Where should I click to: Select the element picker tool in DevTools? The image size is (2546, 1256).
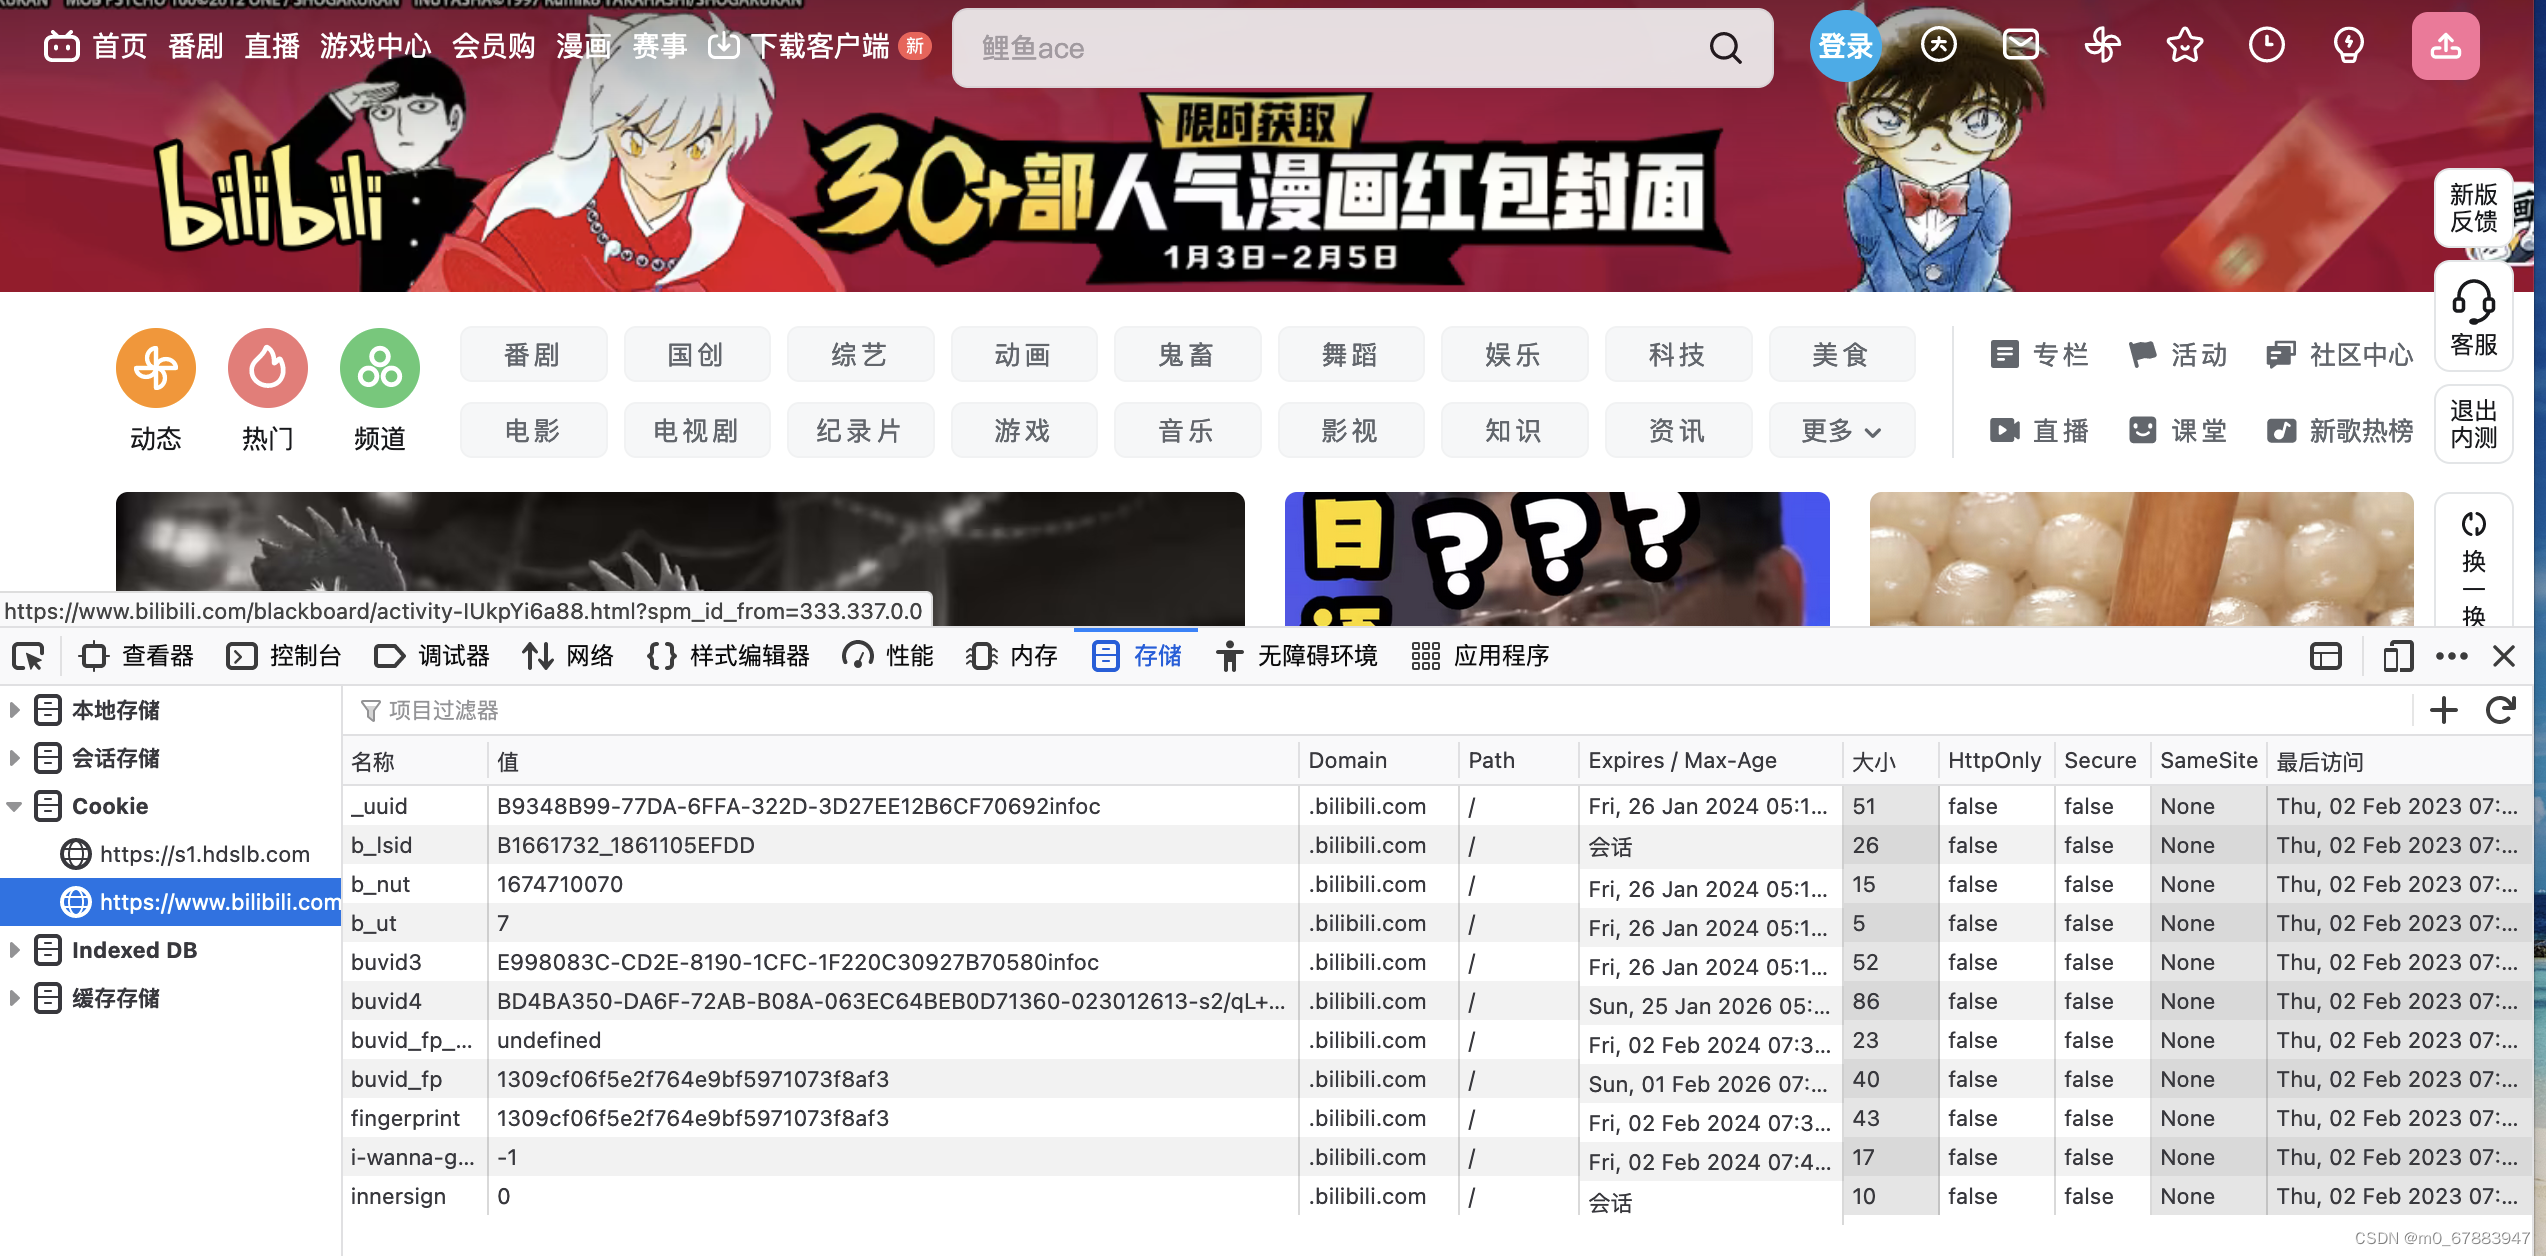(x=29, y=656)
